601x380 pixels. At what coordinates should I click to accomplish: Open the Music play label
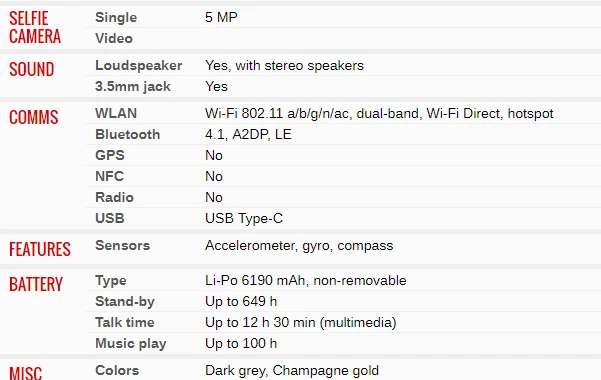coord(131,344)
